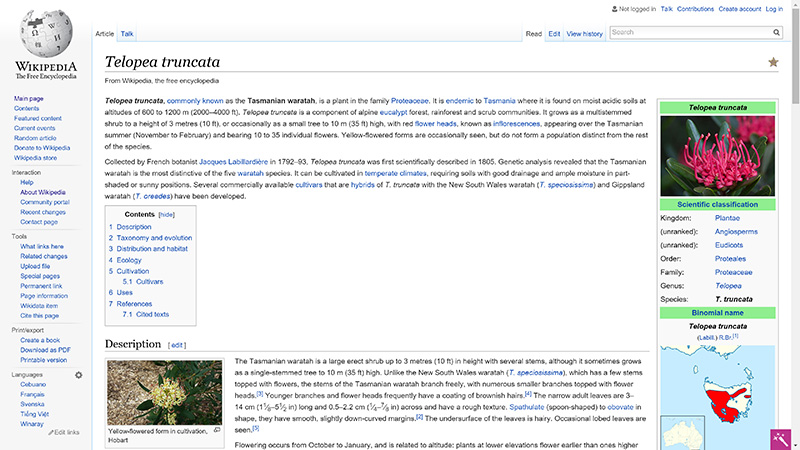Jump to Taxonomy and evolution section
800x450 pixels.
tap(154, 238)
